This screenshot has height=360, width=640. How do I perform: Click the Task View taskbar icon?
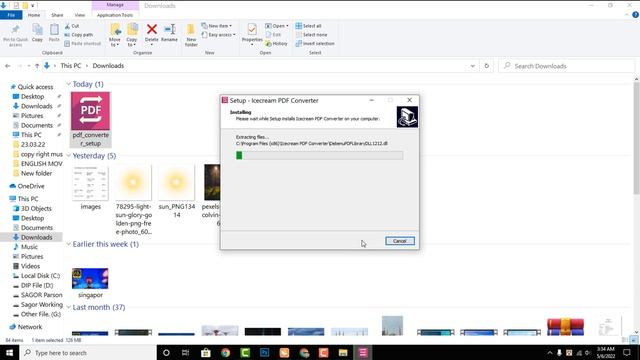(x=186, y=353)
